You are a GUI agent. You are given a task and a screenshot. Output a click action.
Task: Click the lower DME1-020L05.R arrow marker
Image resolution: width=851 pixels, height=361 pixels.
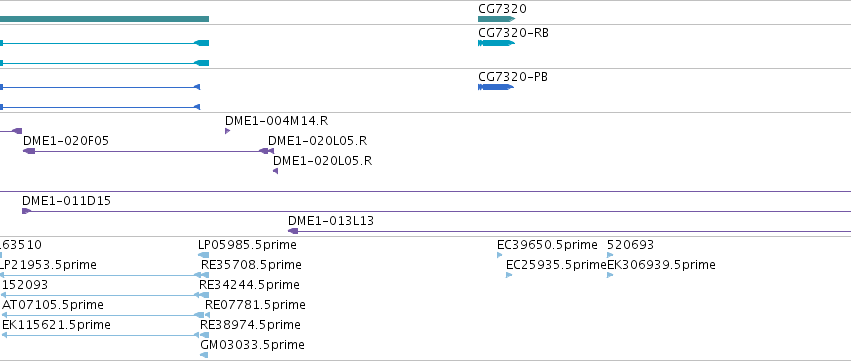pos(275,171)
